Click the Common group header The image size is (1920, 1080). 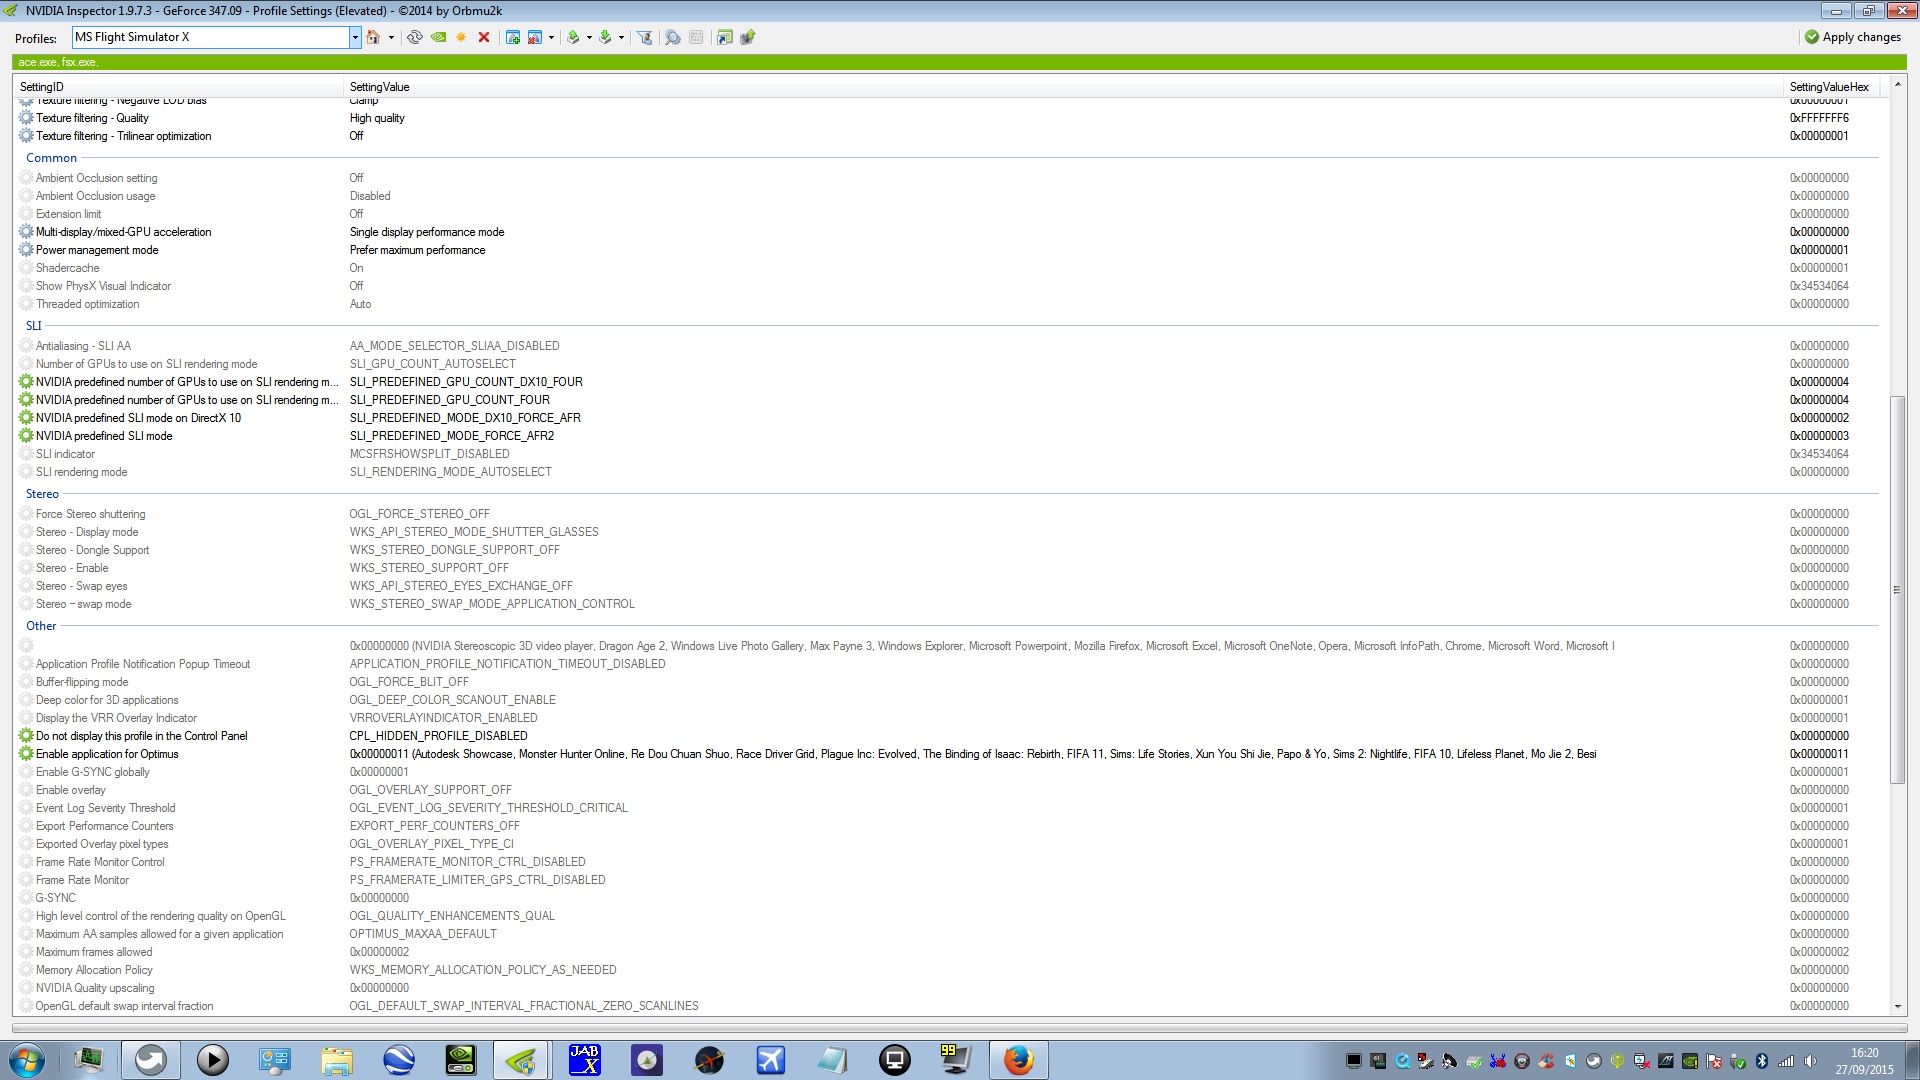(51, 158)
